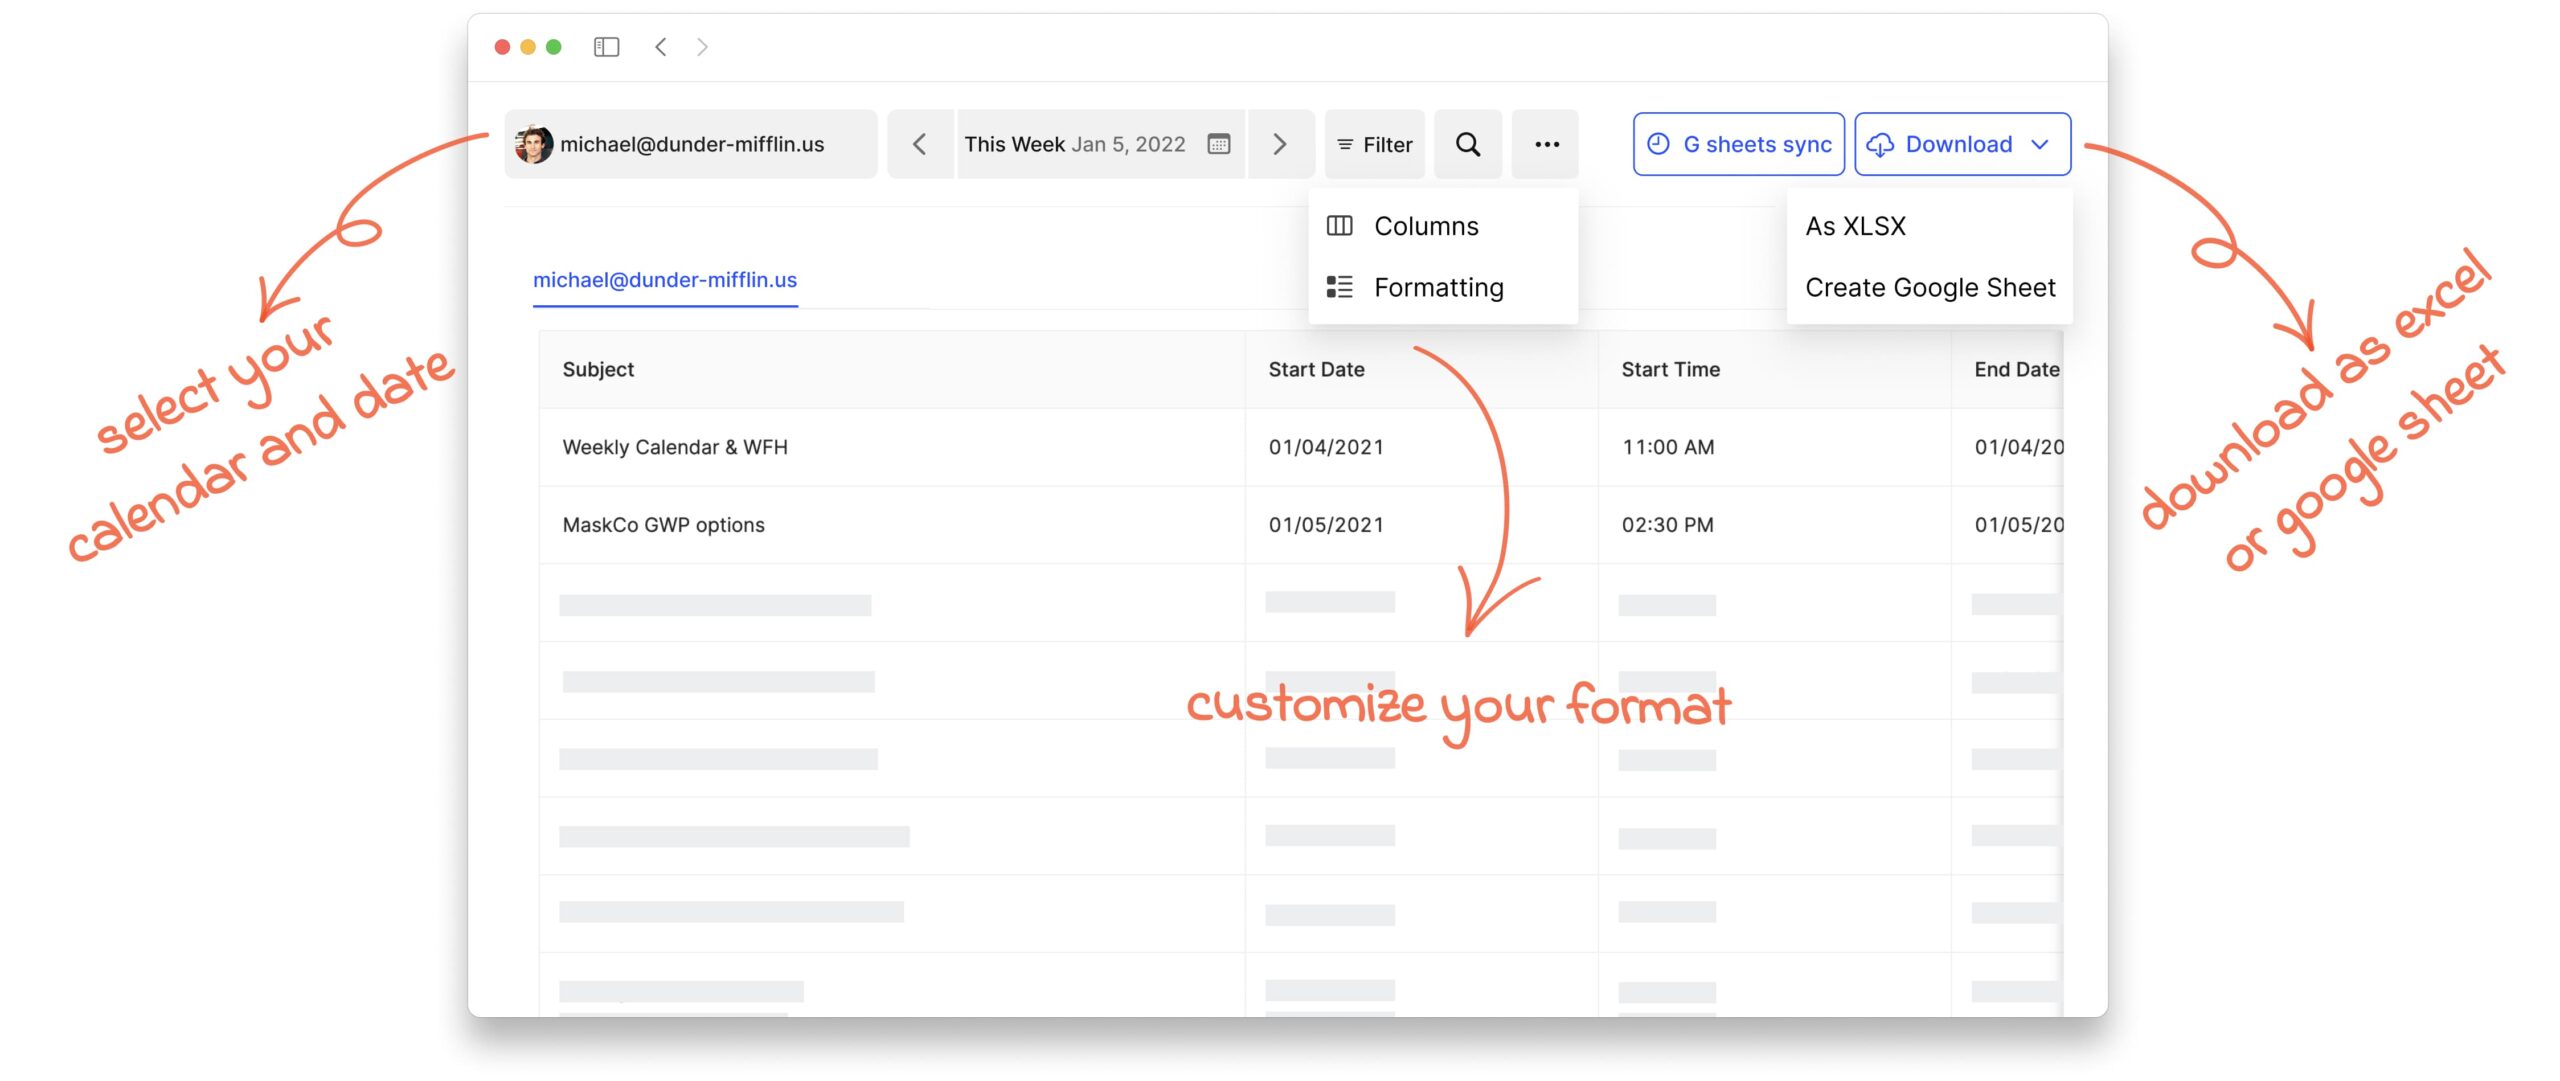Select Create Google Sheet option
The width and height of the screenshot is (2560, 1081).
point(1929,288)
